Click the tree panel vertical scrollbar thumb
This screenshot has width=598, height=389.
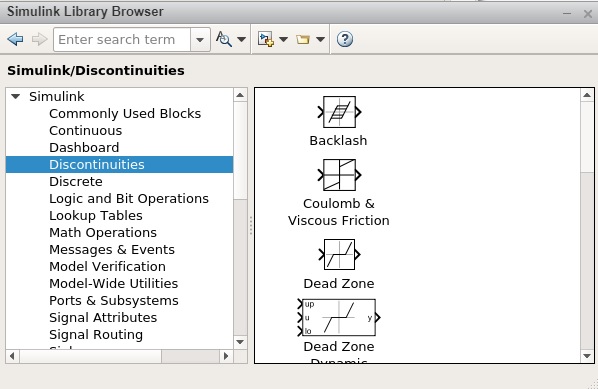coord(240,150)
